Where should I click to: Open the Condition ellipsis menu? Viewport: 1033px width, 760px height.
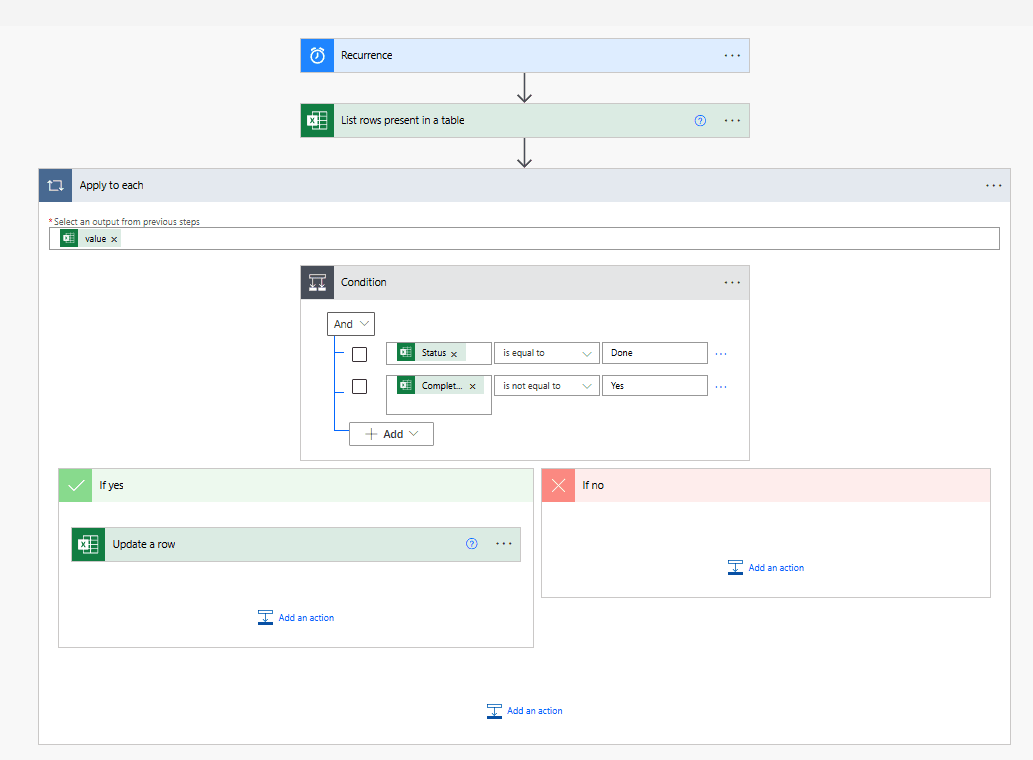click(732, 282)
